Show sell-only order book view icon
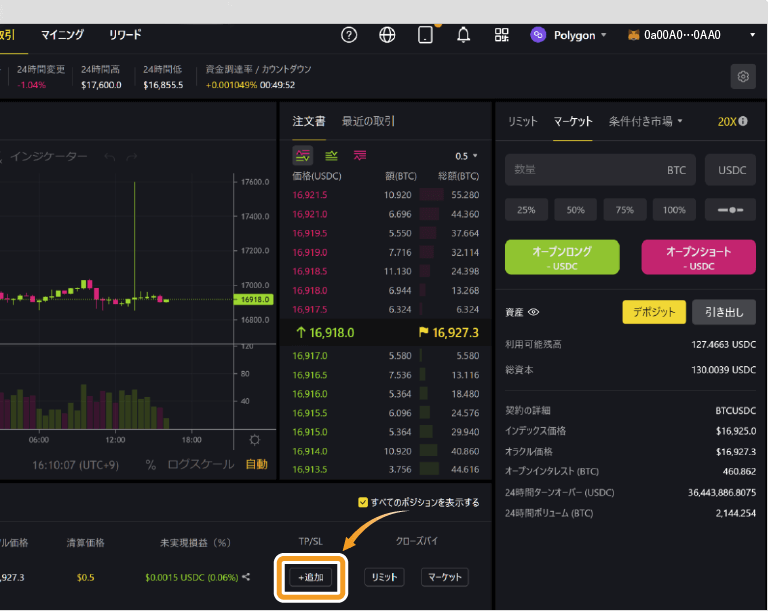This screenshot has width=768, height=611. click(360, 156)
